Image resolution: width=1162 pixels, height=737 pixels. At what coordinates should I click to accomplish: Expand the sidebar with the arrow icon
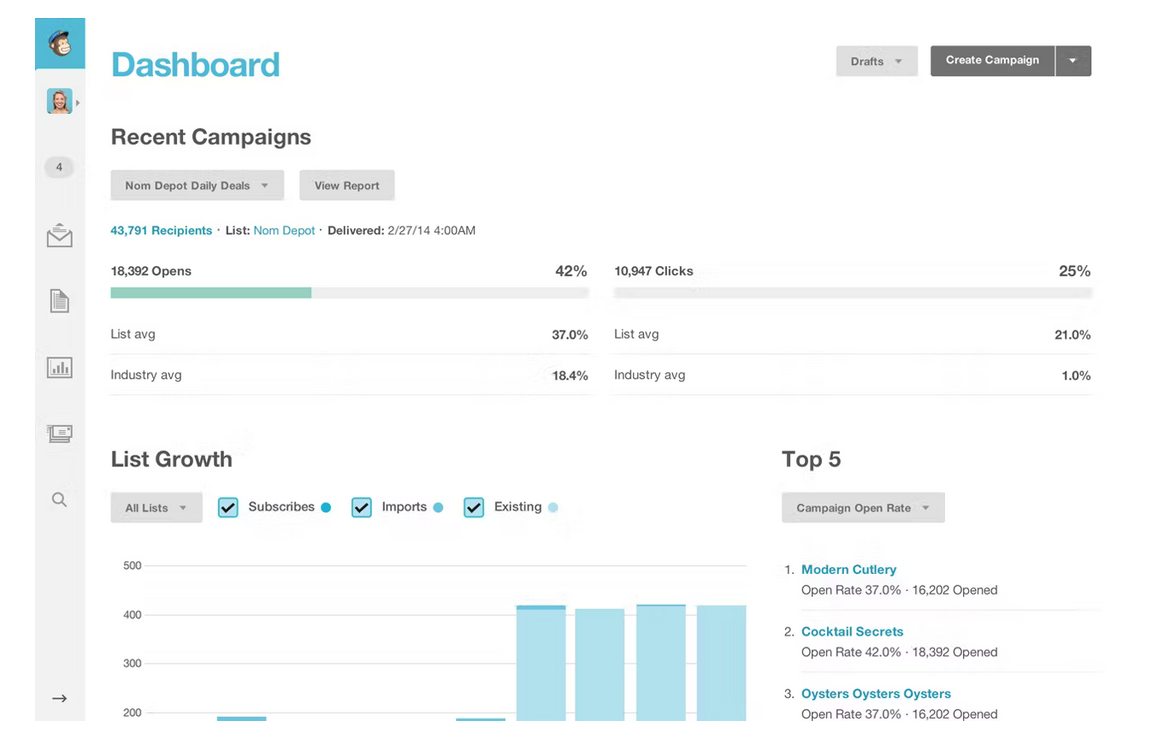pos(59,698)
